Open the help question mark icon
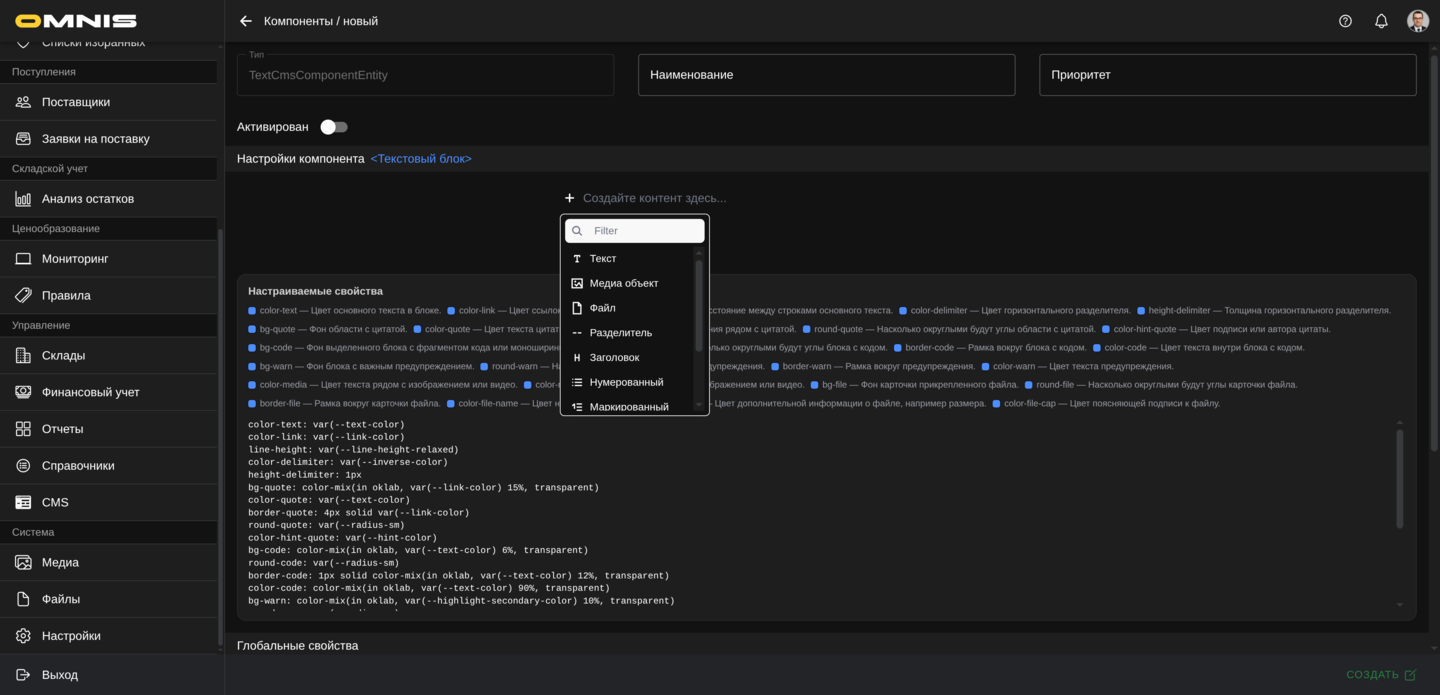Image resolution: width=1440 pixels, height=695 pixels. [x=1345, y=21]
